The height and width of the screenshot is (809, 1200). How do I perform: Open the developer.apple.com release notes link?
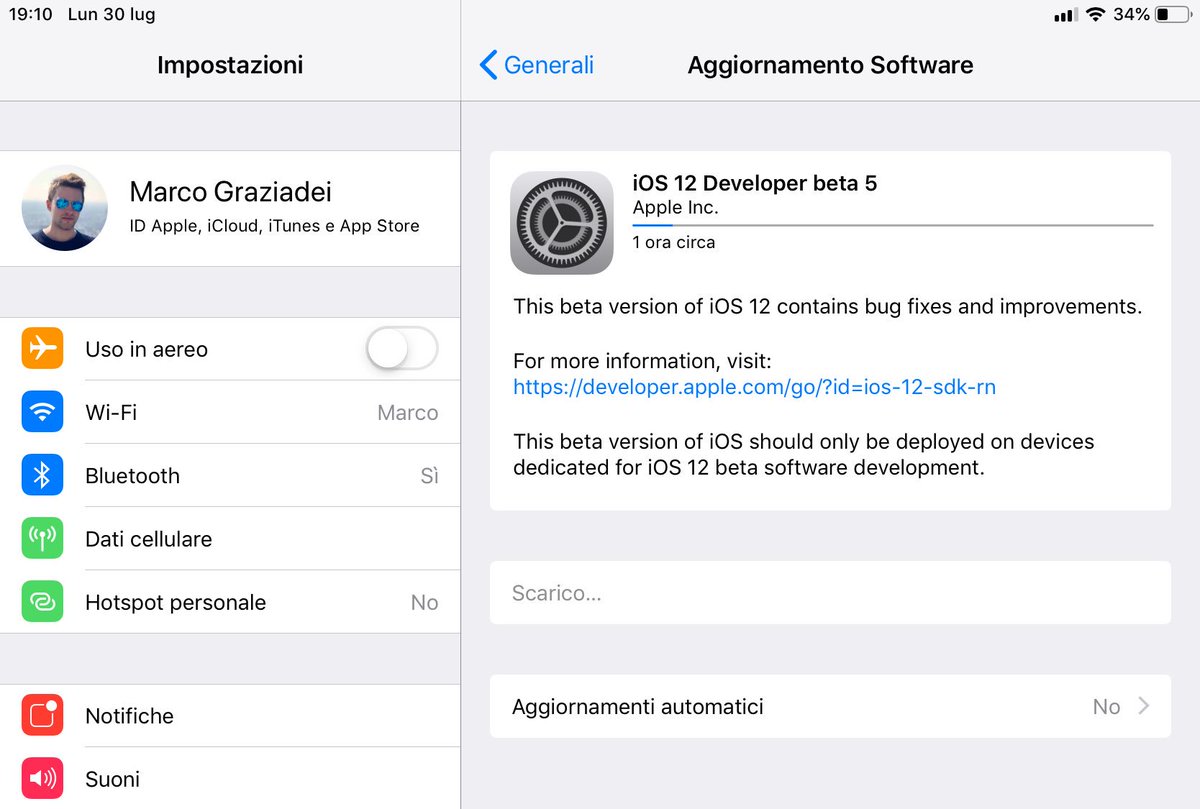pyautogui.click(x=754, y=386)
